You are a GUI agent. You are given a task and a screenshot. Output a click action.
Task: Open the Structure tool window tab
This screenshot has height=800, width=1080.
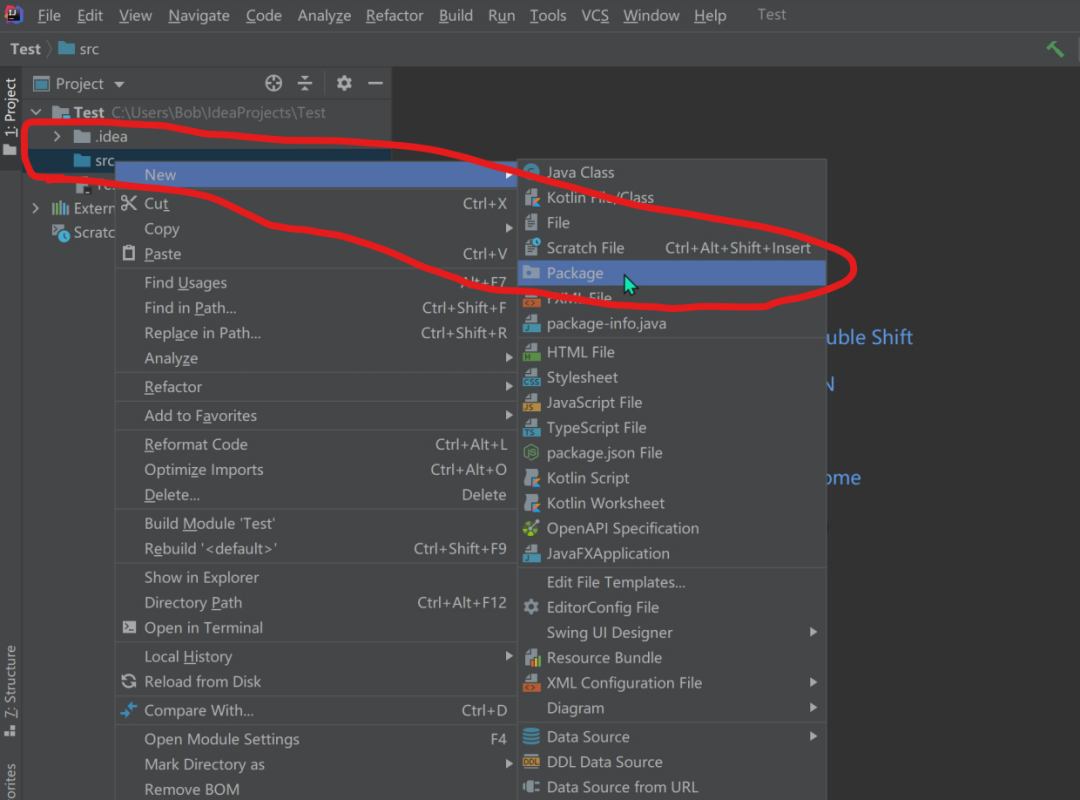(x=10, y=690)
